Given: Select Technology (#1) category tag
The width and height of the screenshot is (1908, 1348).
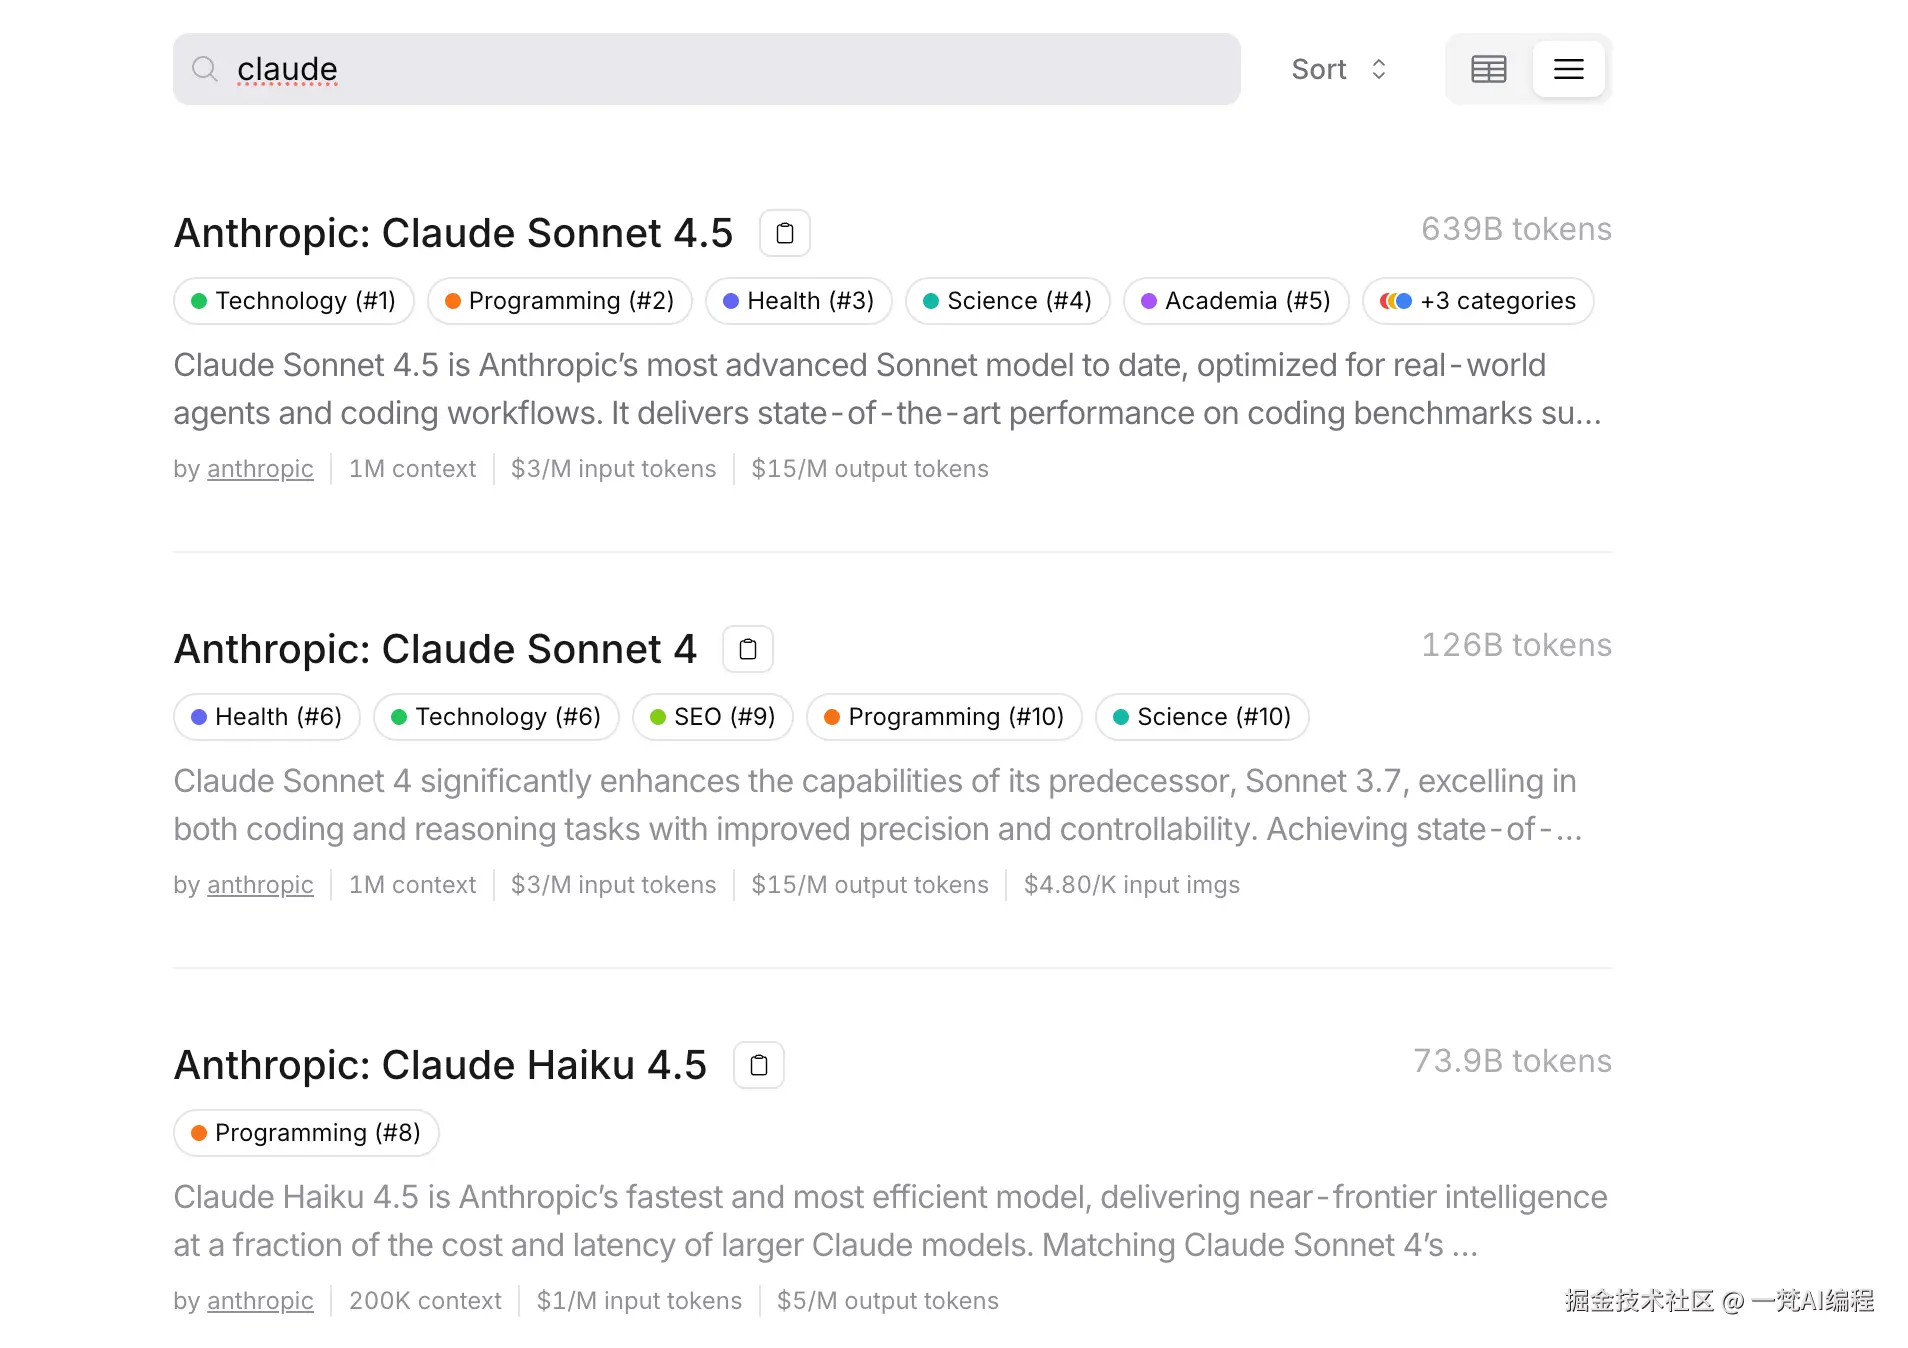Looking at the screenshot, I should point(294,301).
